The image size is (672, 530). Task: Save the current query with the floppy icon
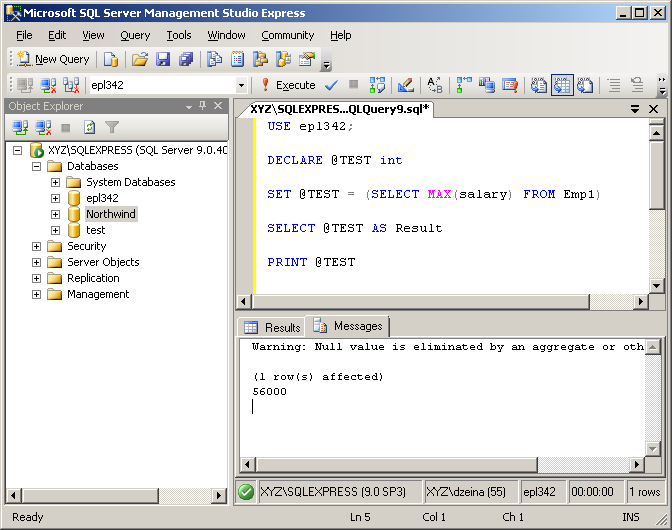click(x=163, y=59)
